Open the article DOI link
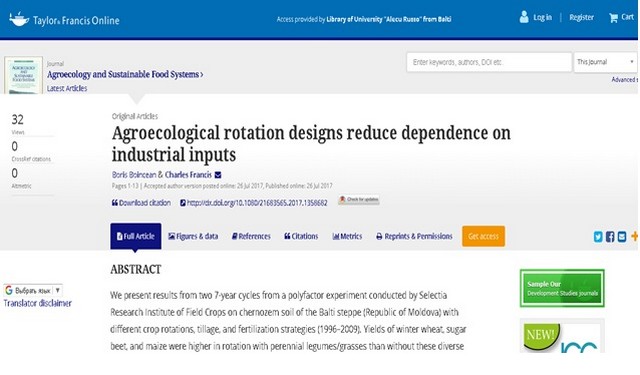The image size is (640, 375). click(253, 203)
